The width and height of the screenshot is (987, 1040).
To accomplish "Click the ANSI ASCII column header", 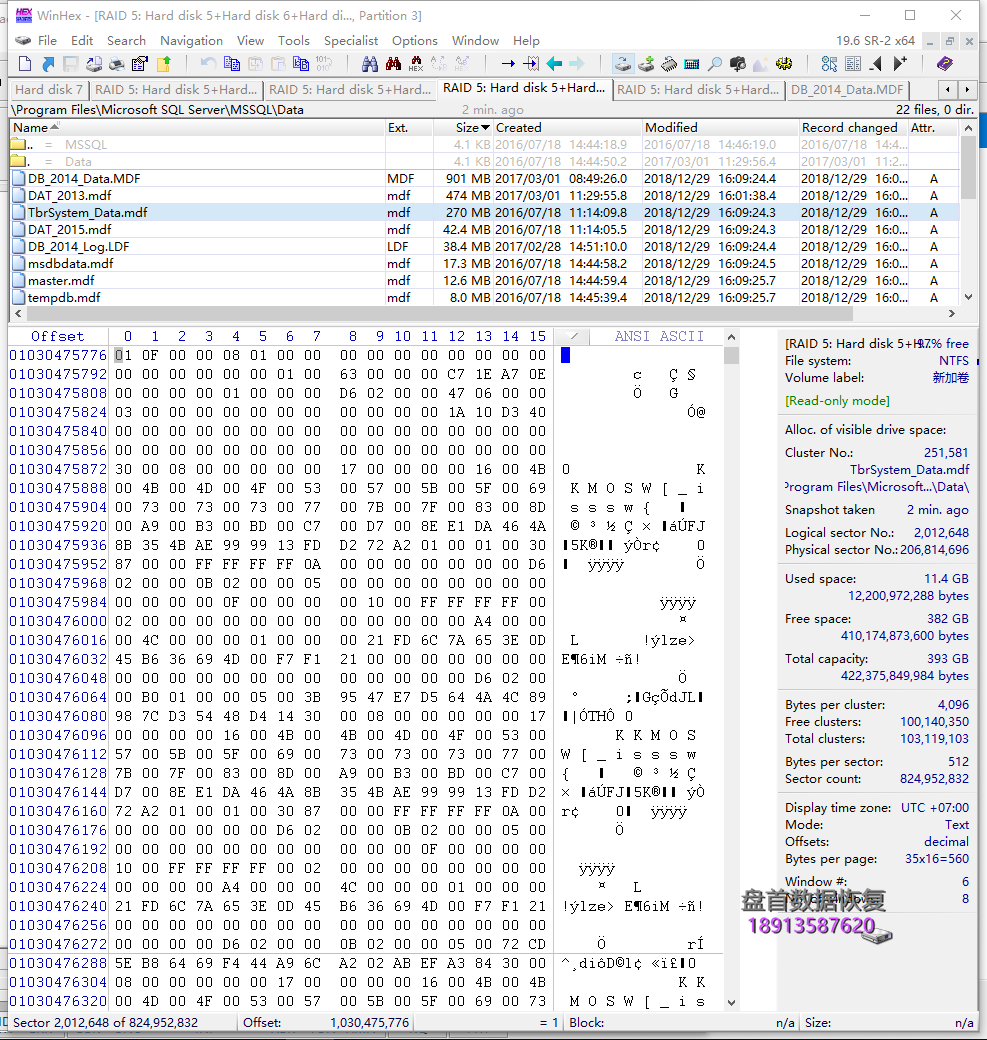I will (x=659, y=336).
